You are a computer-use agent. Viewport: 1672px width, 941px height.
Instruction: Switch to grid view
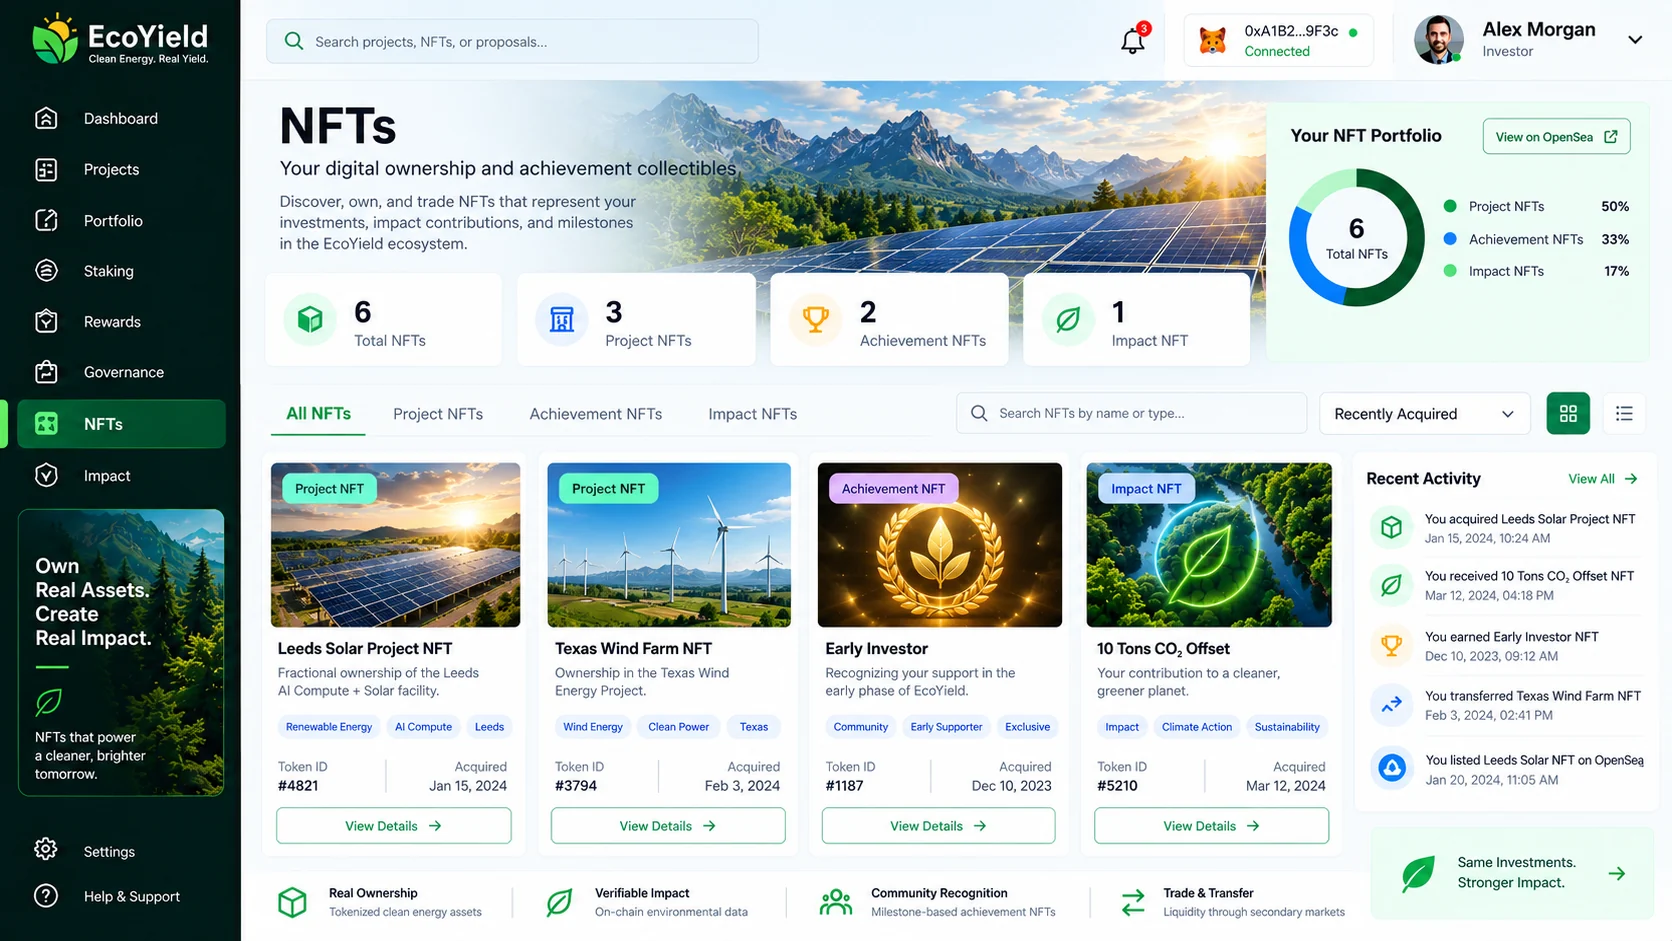tap(1568, 413)
